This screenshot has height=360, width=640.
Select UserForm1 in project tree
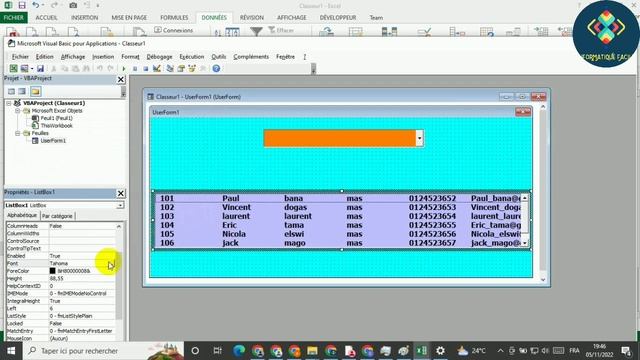(x=53, y=140)
